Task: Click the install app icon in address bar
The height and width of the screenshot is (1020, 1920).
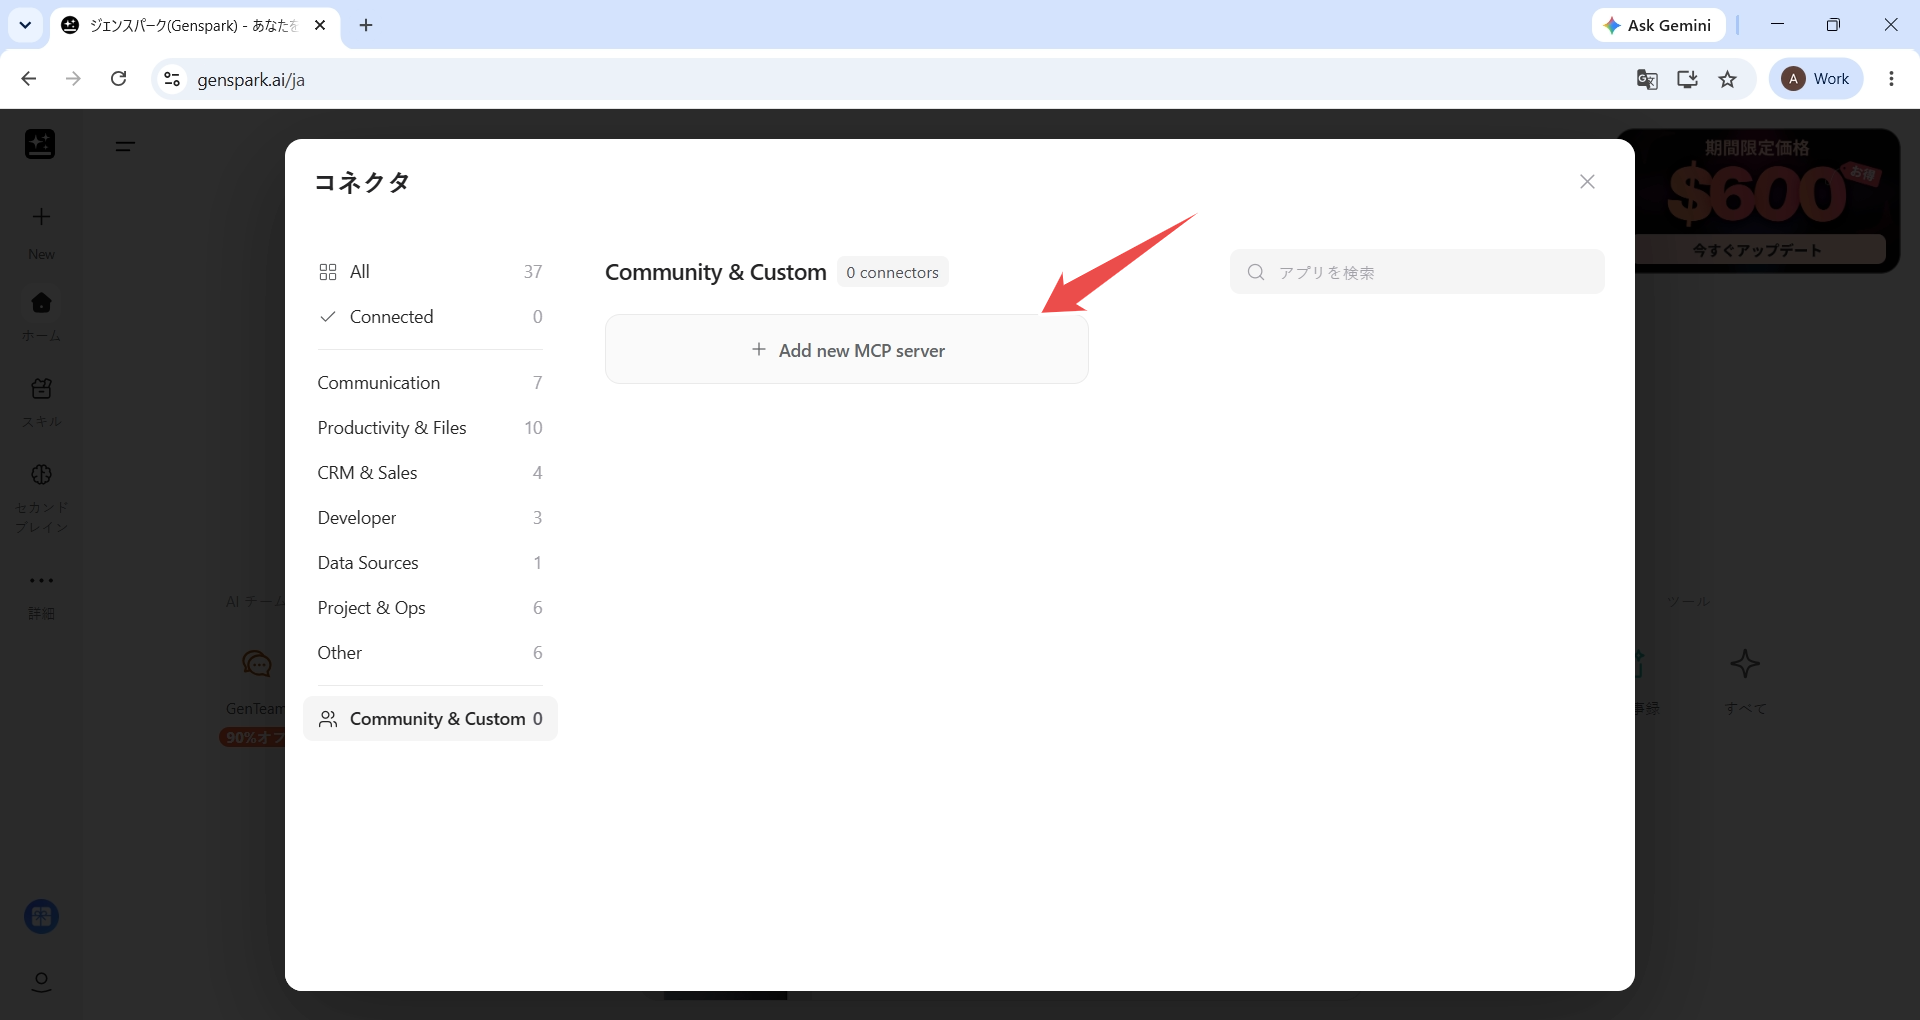Action: [x=1687, y=79]
